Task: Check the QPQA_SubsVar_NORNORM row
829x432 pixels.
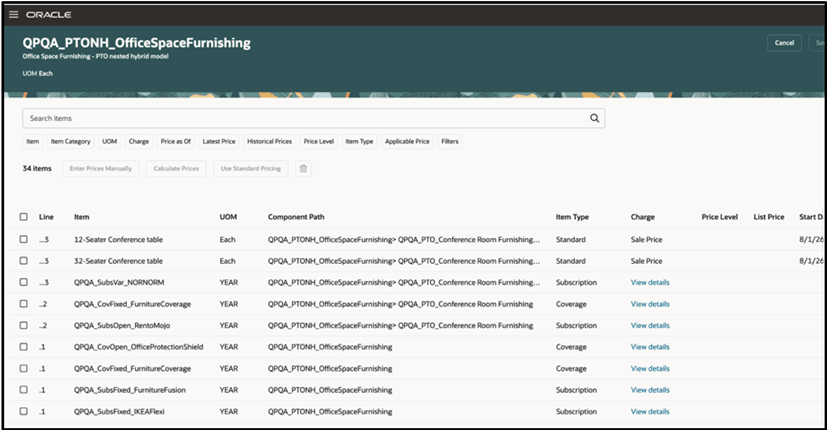Action: (24, 282)
